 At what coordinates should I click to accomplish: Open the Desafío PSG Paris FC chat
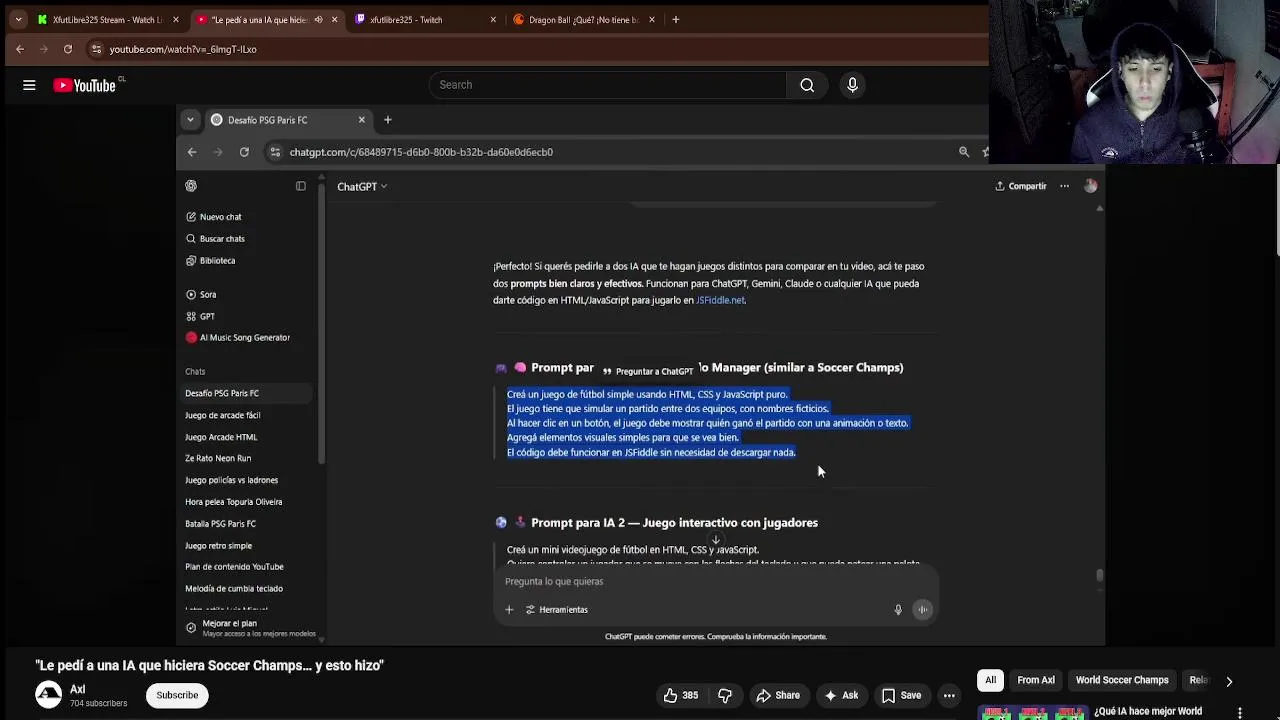[x=246, y=394]
